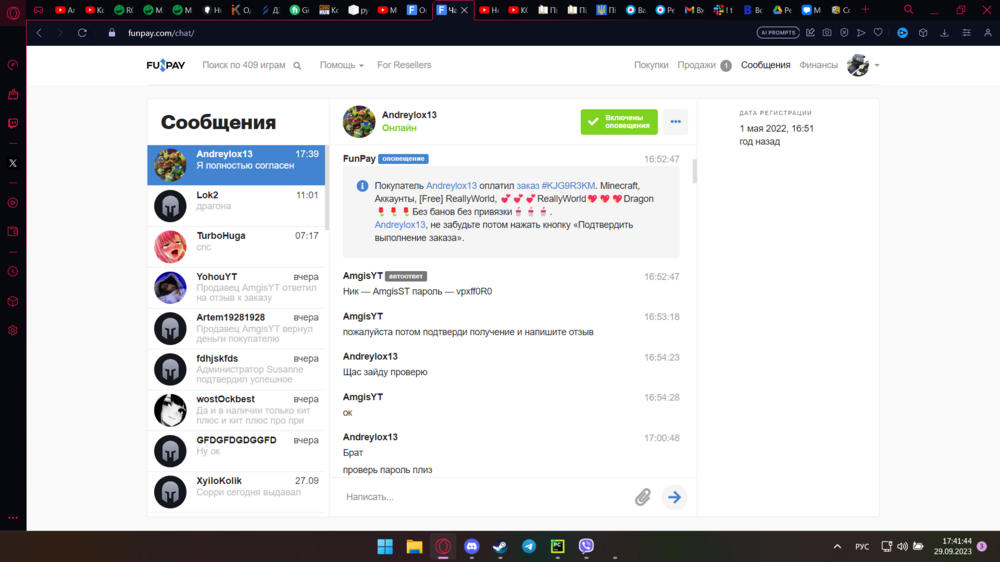Viewport: 1000px width, 562px height.
Task: Open a new browser tab with plus
Action: (x=865, y=10)
